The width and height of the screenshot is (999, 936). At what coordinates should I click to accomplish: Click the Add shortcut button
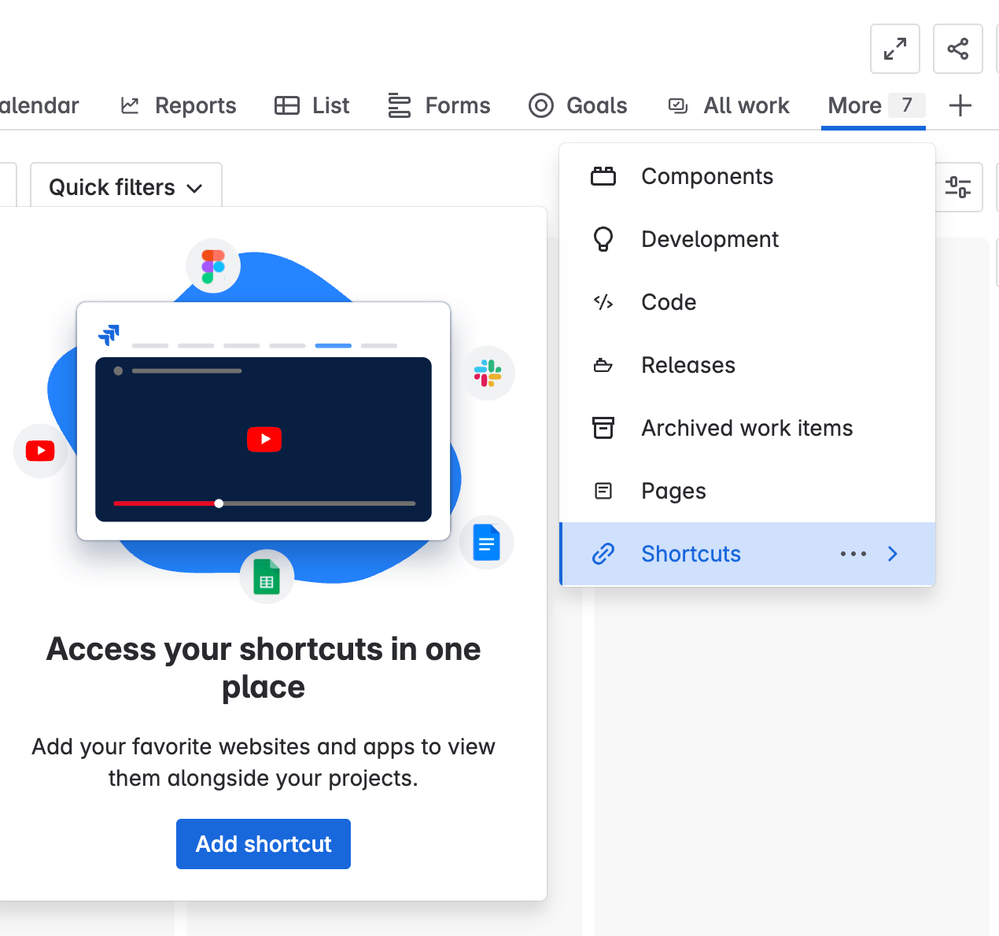tap(263, 844)
